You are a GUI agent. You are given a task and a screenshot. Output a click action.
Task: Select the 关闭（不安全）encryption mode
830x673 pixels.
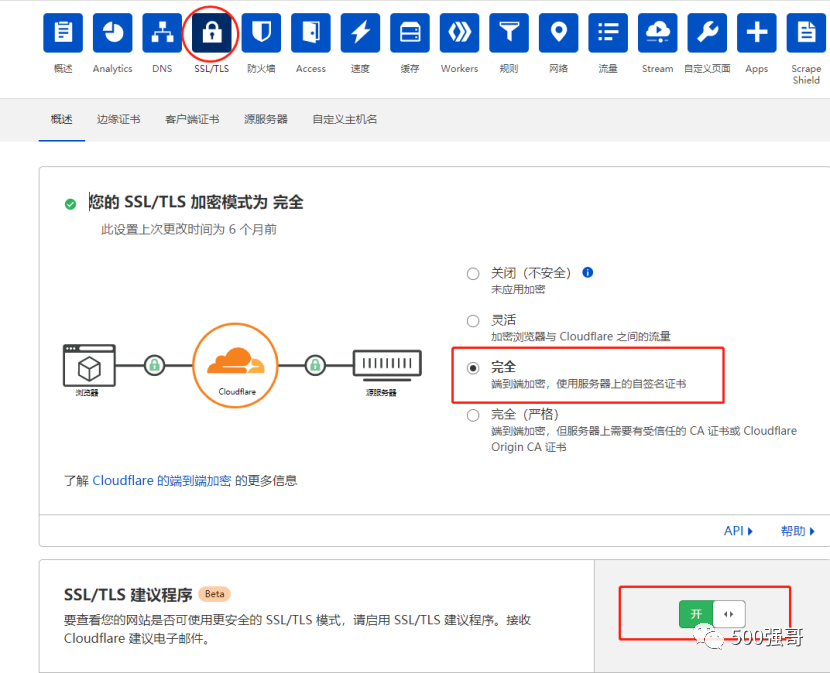pos(473,274)
